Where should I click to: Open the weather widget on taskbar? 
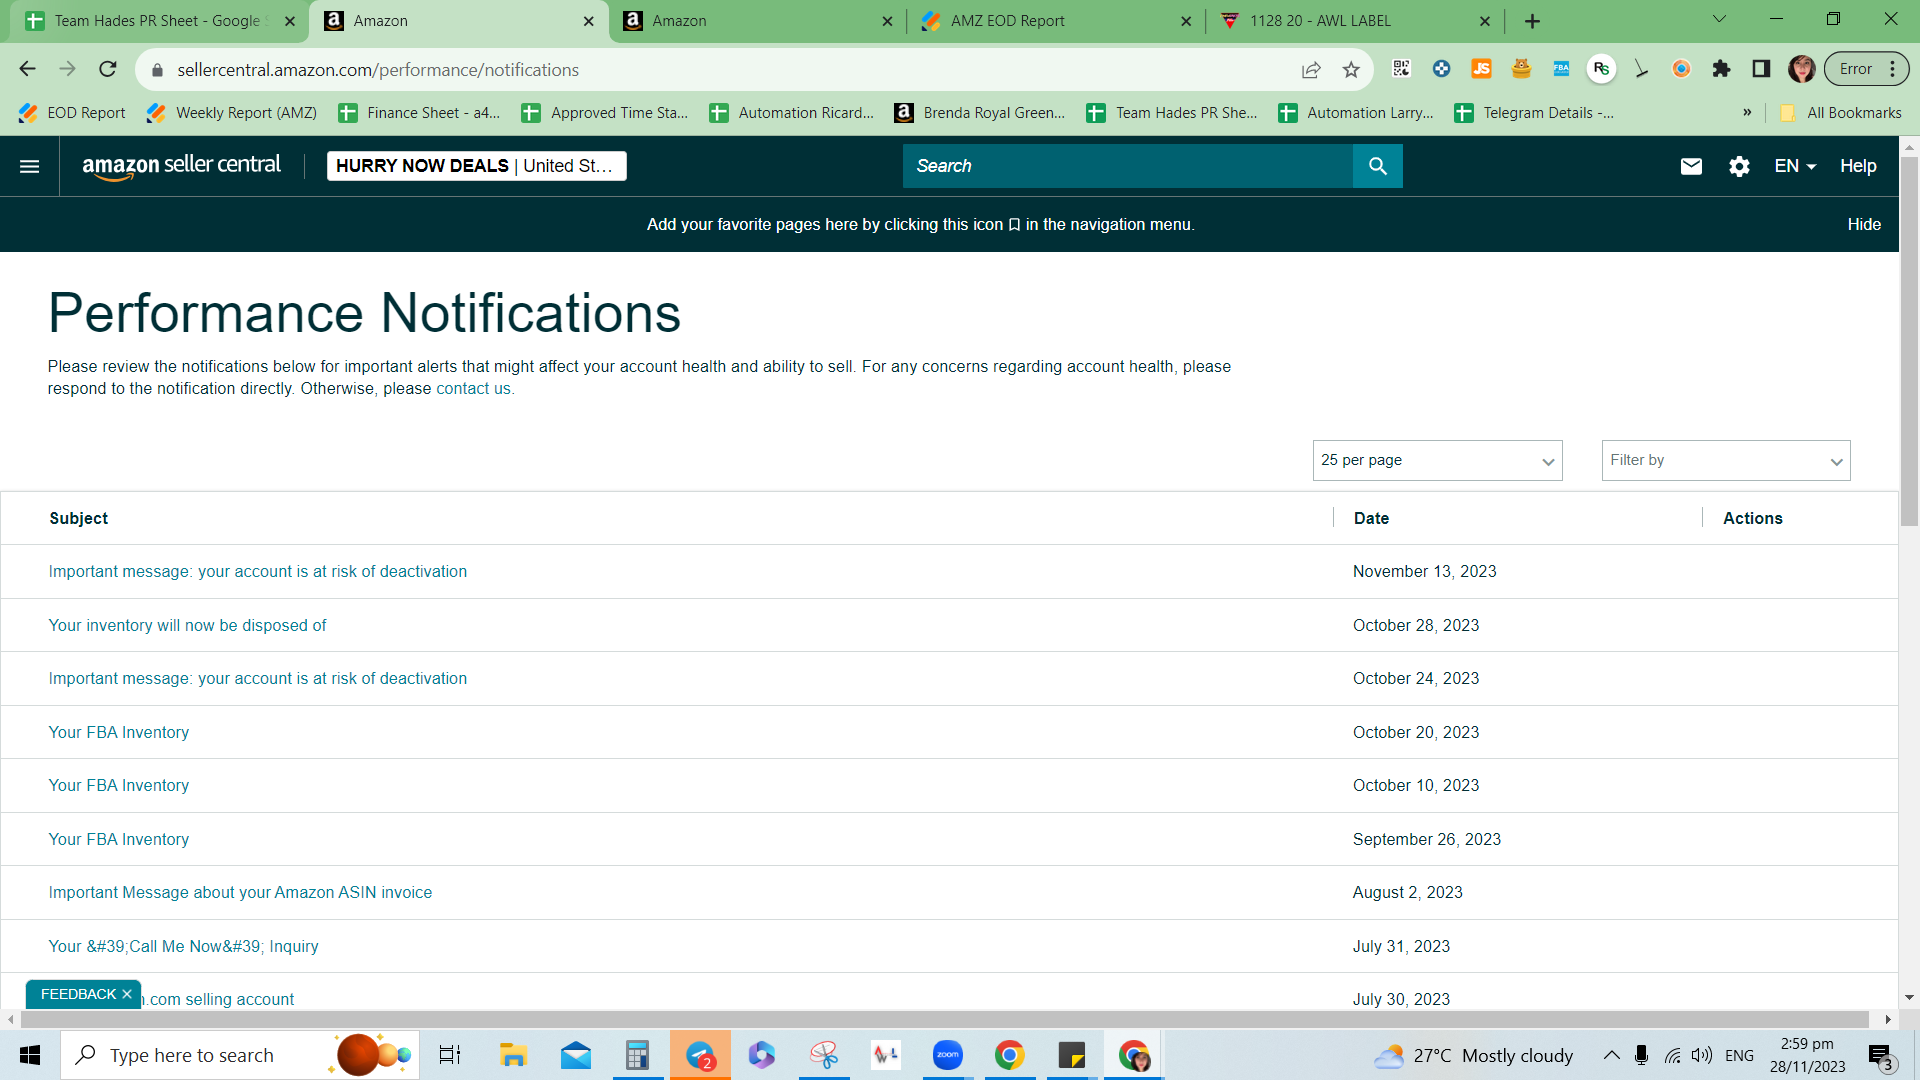[x=1473, y=1055]
